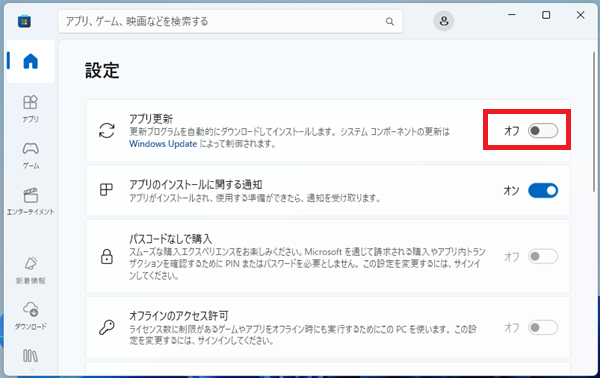600x378 pixels.
Task: Click the アプリ更新 refresh arrows icon
Action: coord(107,130)
